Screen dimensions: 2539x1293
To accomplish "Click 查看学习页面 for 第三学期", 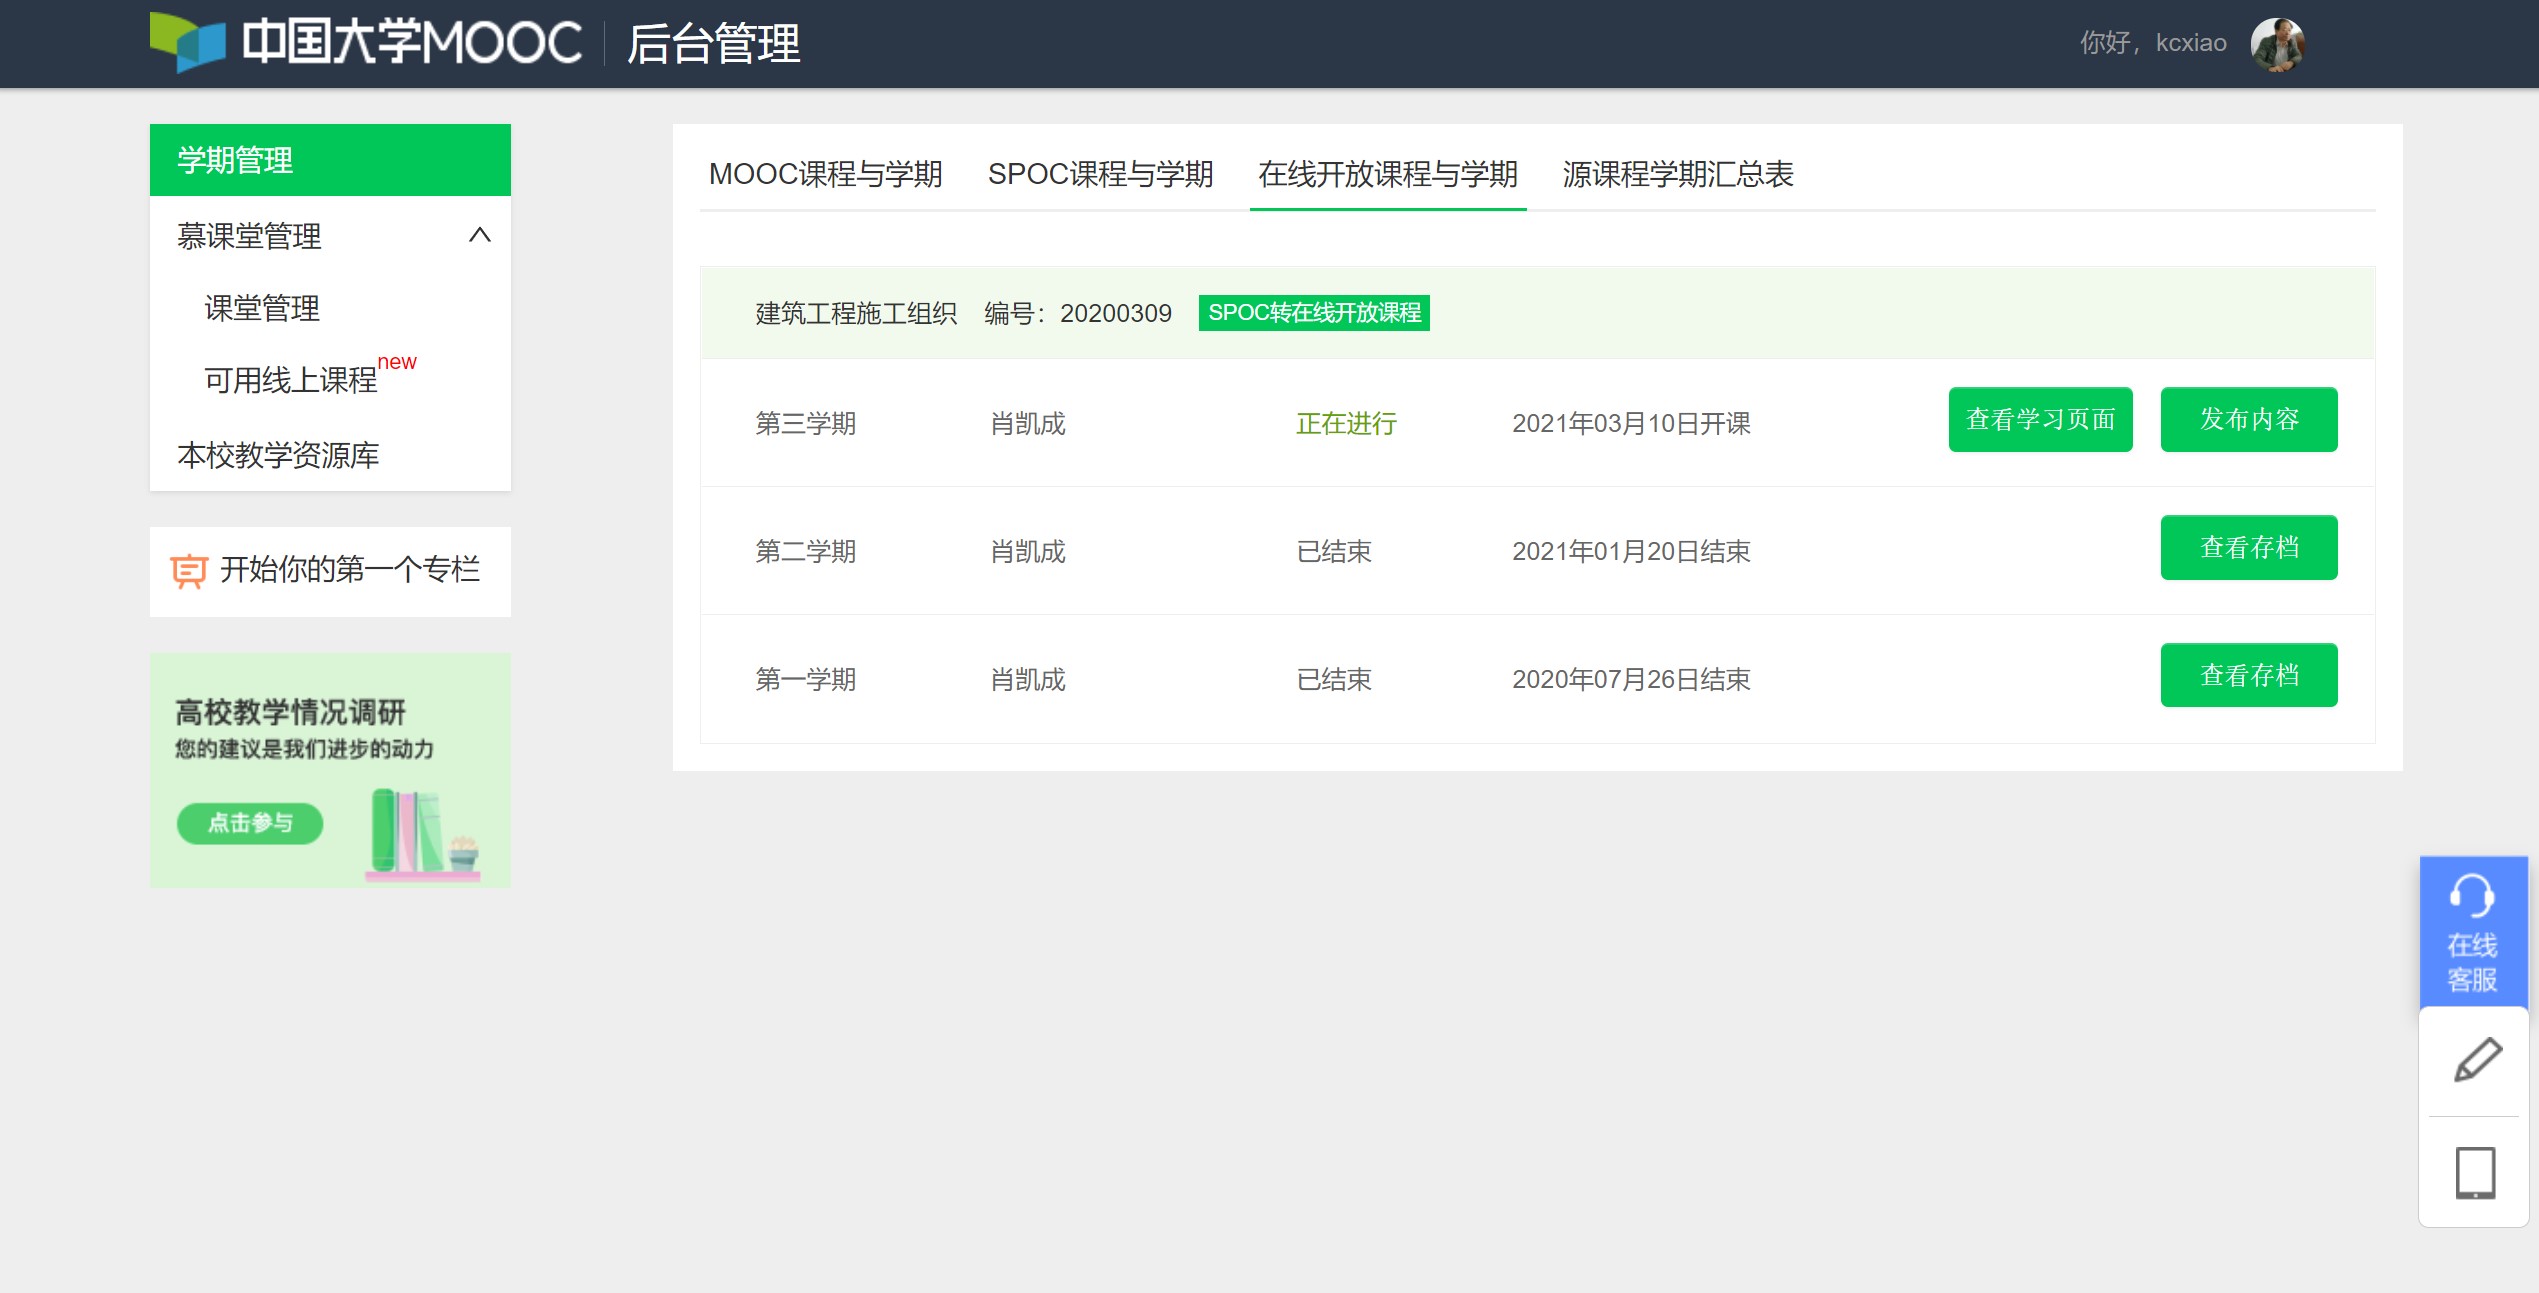I will pyautogui.click(x=2040, y=420).
